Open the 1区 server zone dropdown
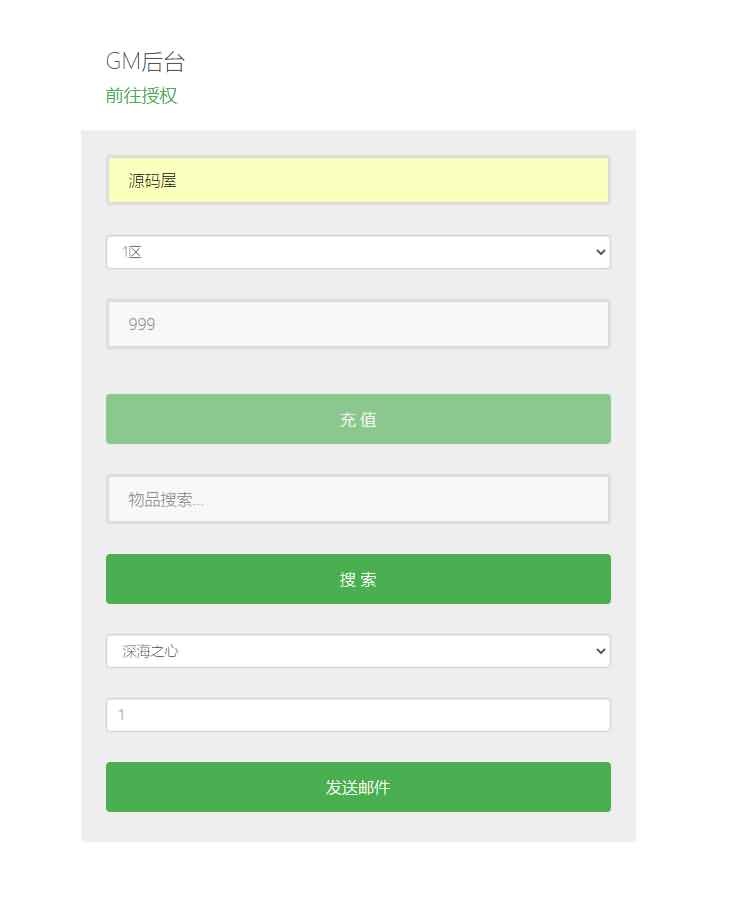 tap(358, 252)
